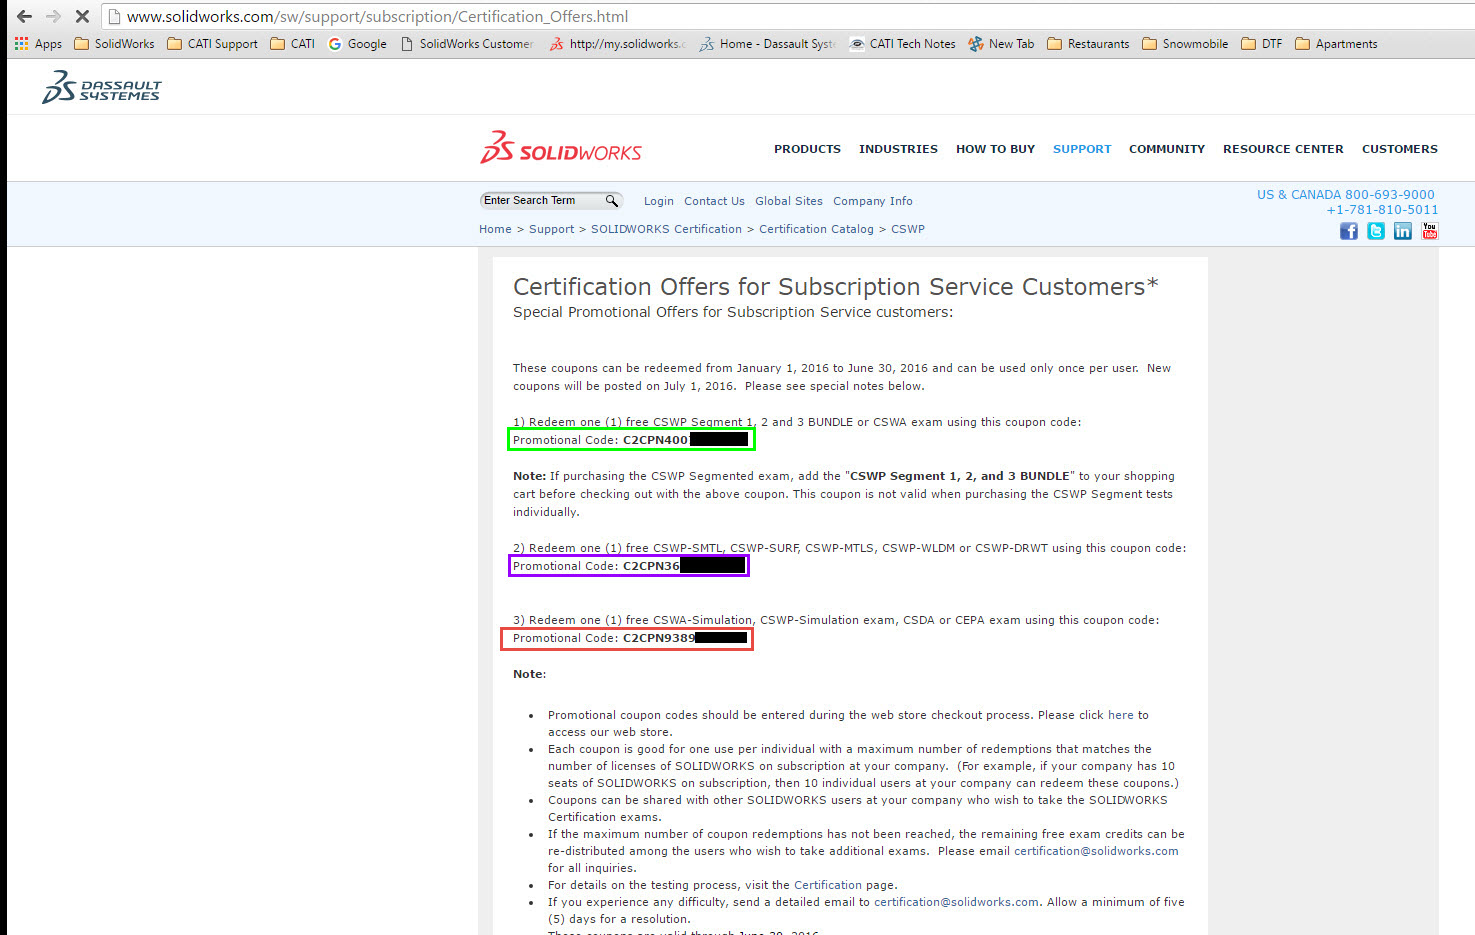Click the Enter Search Term field
The width and height of the screenshot is (1475, 935).
coord(543,201)
